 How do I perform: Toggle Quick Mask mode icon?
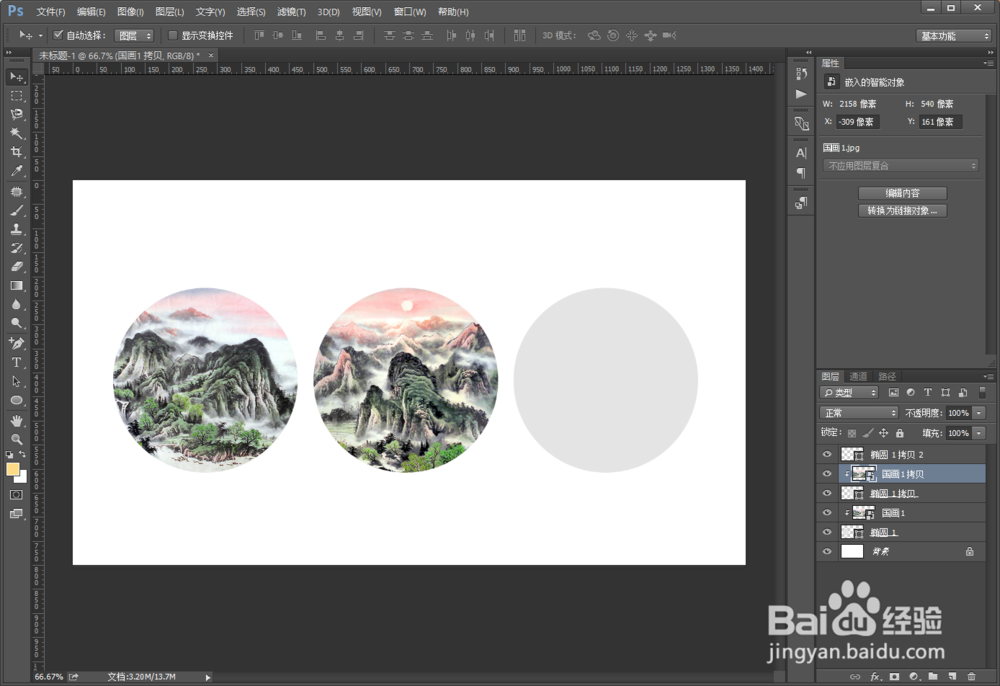point(17,495)
